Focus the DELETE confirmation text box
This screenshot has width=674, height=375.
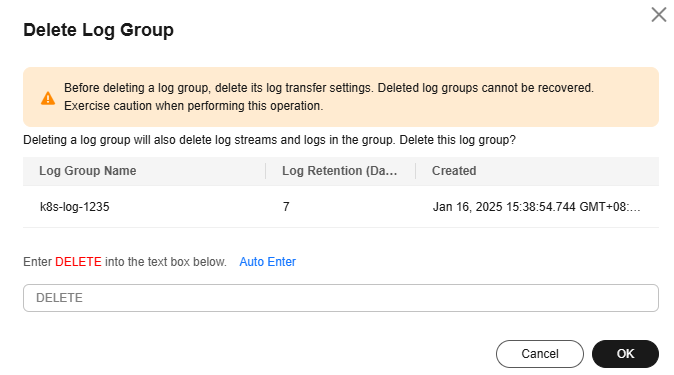point(341,298)
